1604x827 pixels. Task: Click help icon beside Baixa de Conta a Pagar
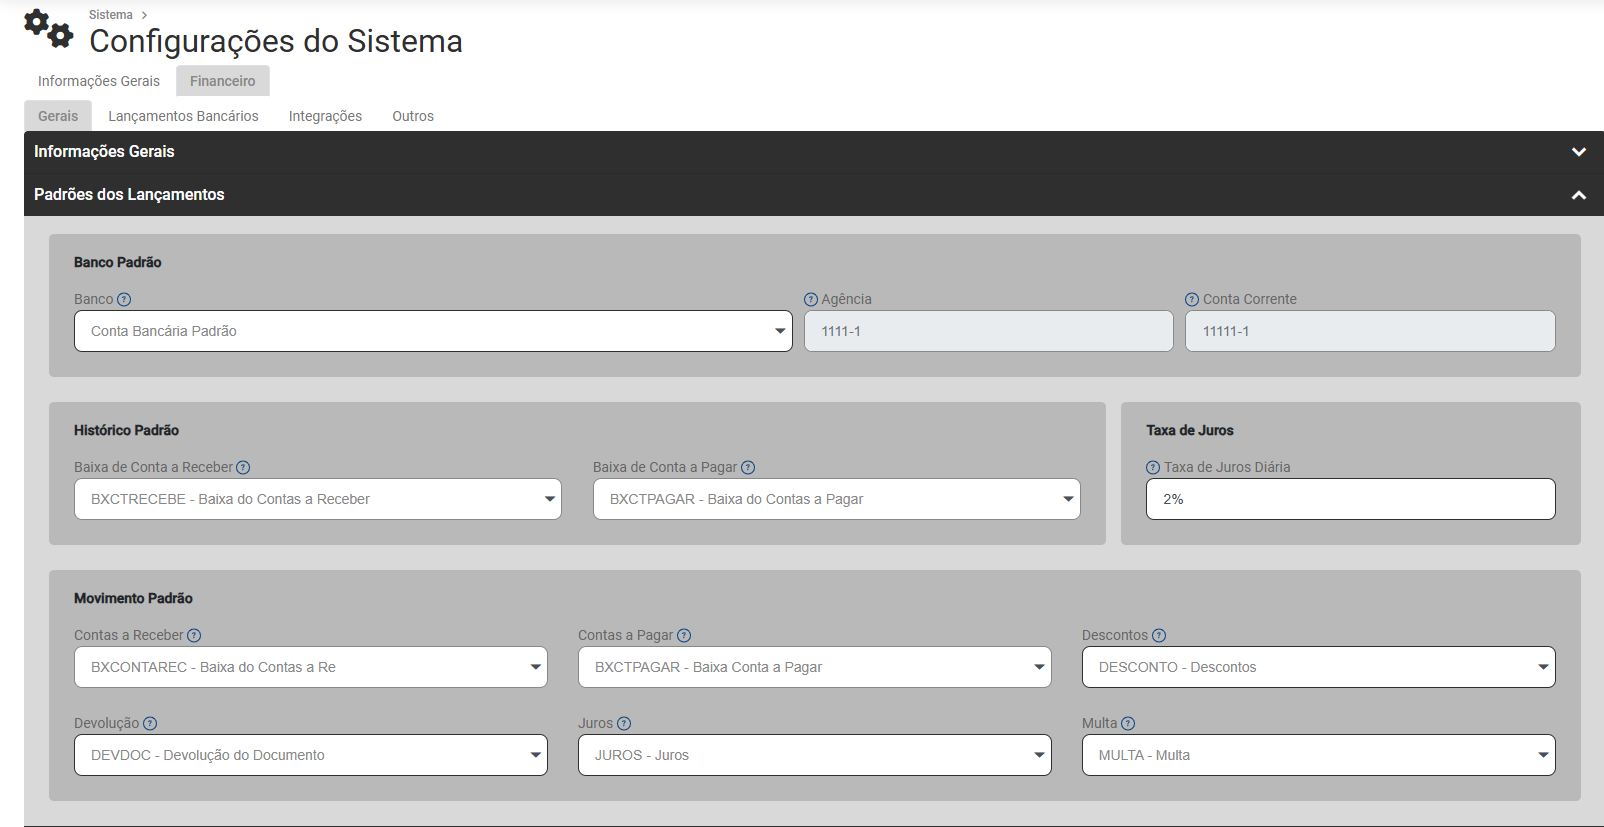click(748, 468)
